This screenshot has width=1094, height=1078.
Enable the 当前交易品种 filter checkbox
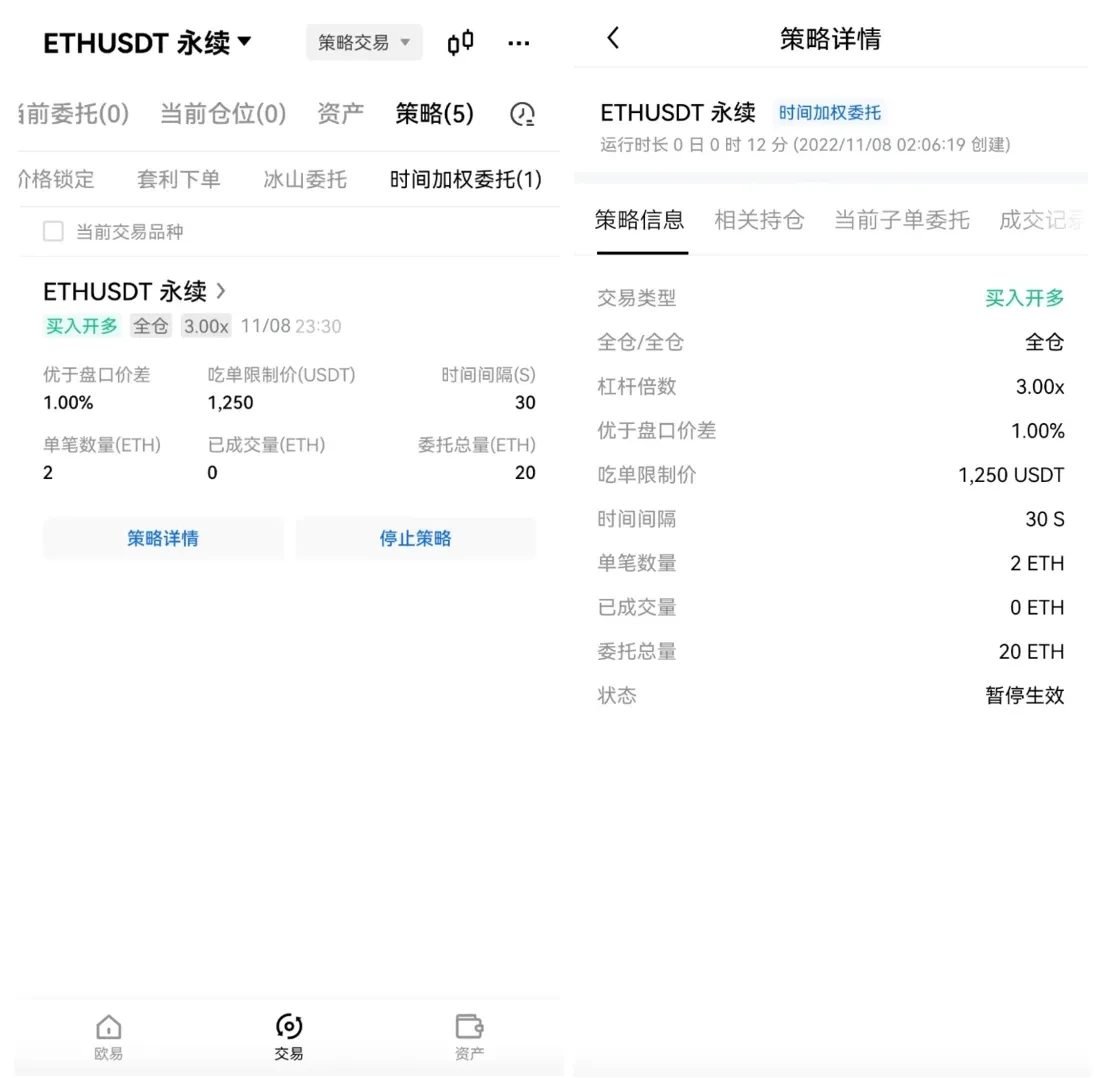(x=53, y=230)
